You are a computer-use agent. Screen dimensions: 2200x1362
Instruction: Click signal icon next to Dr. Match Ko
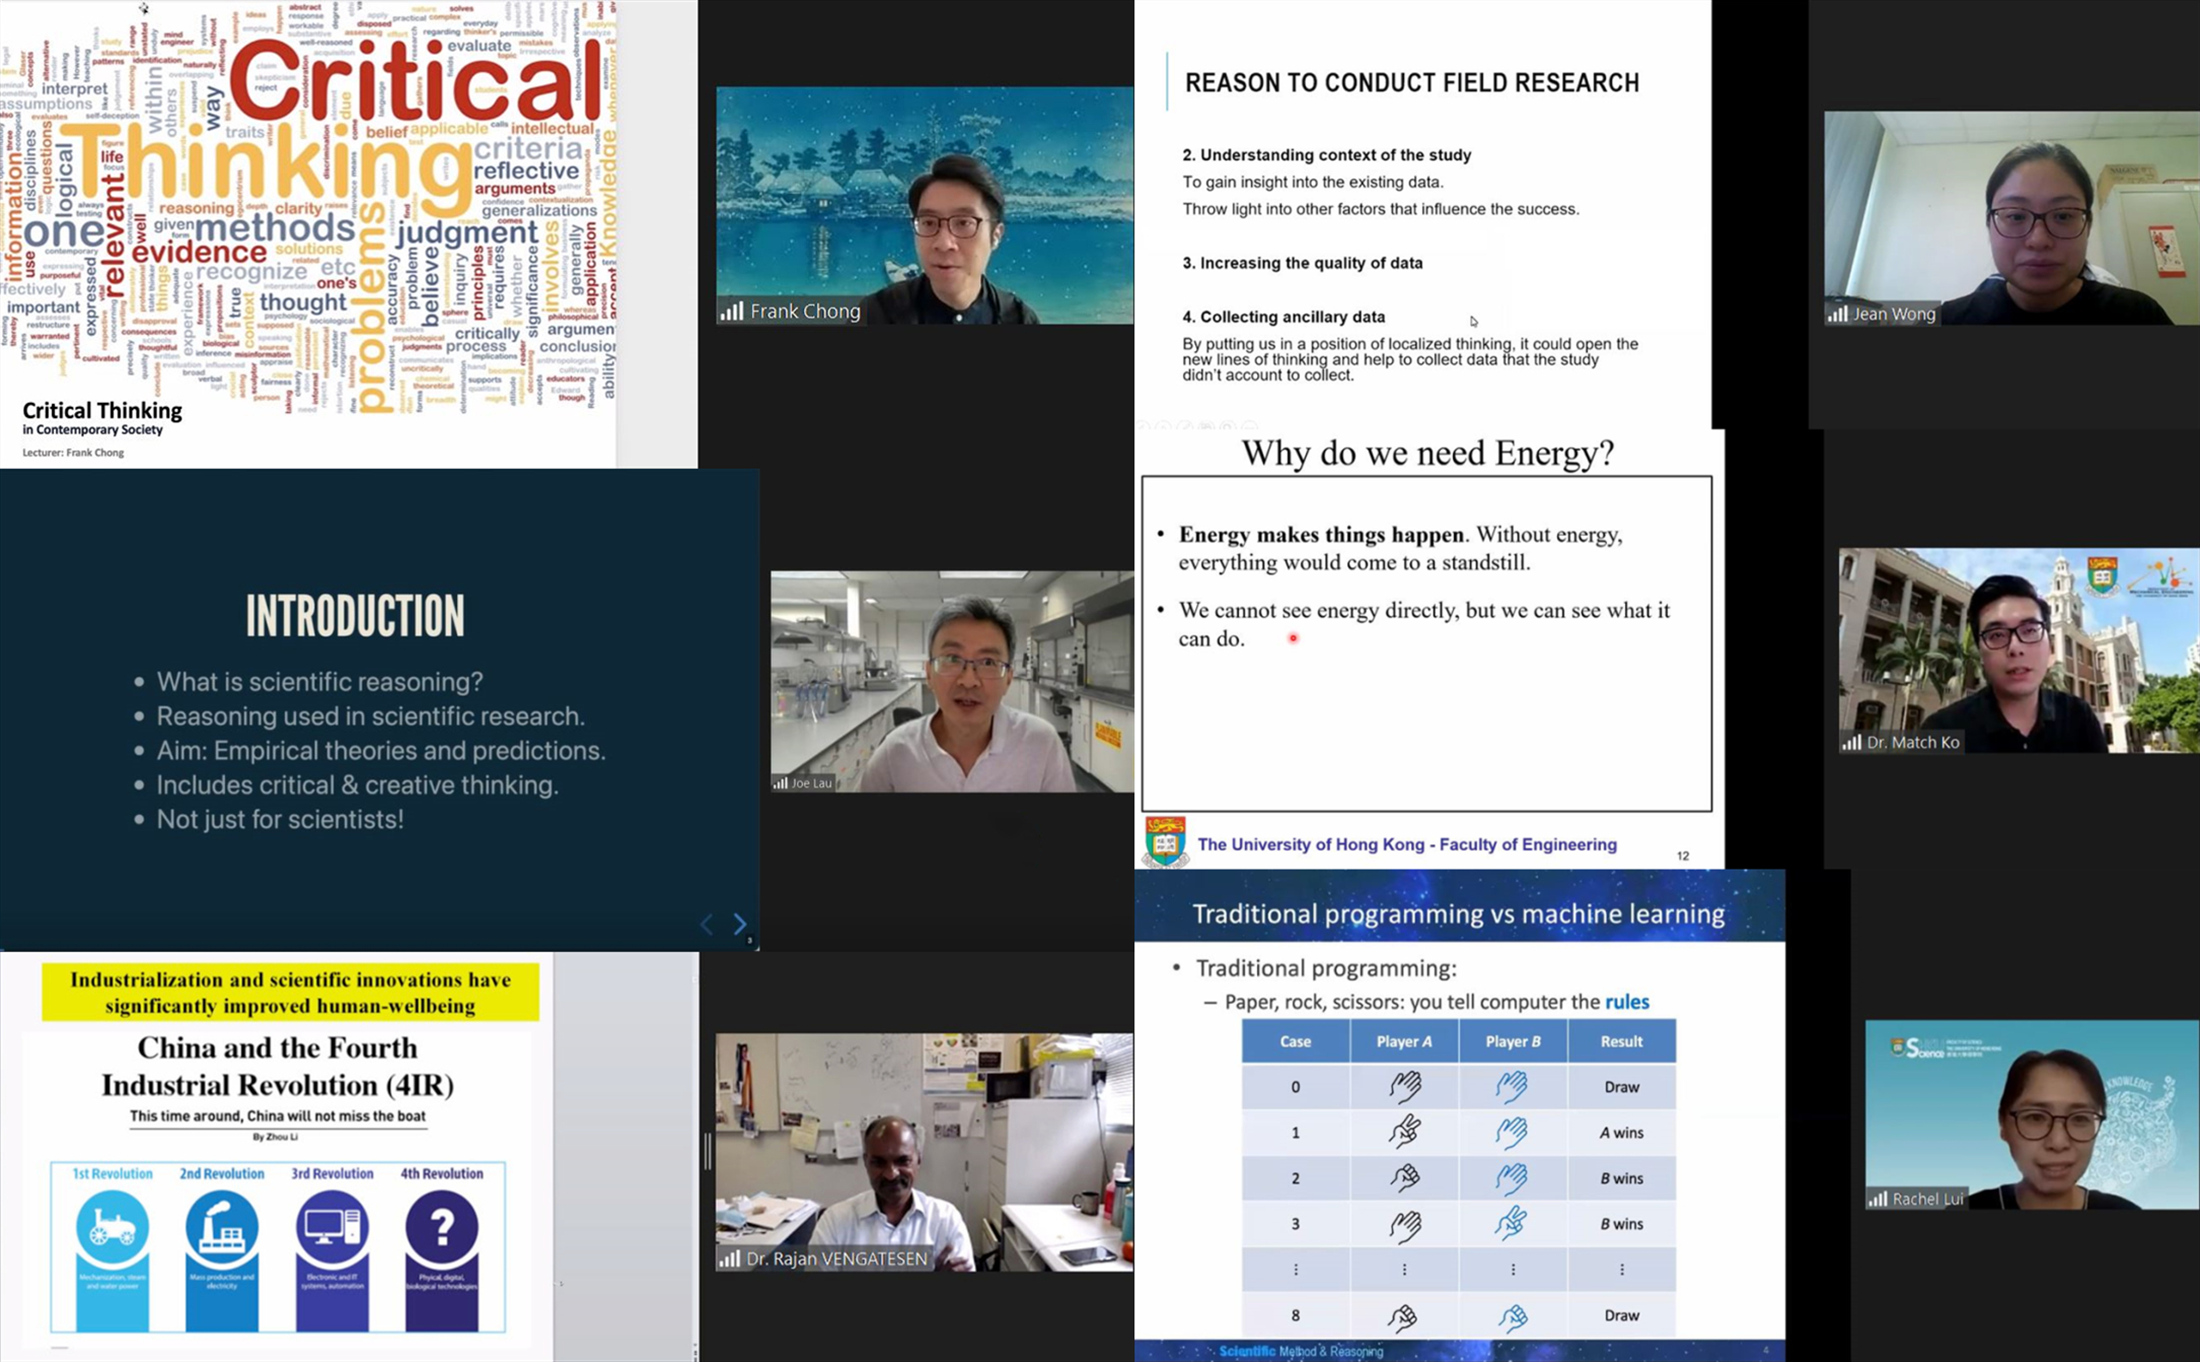(1852, 742)
